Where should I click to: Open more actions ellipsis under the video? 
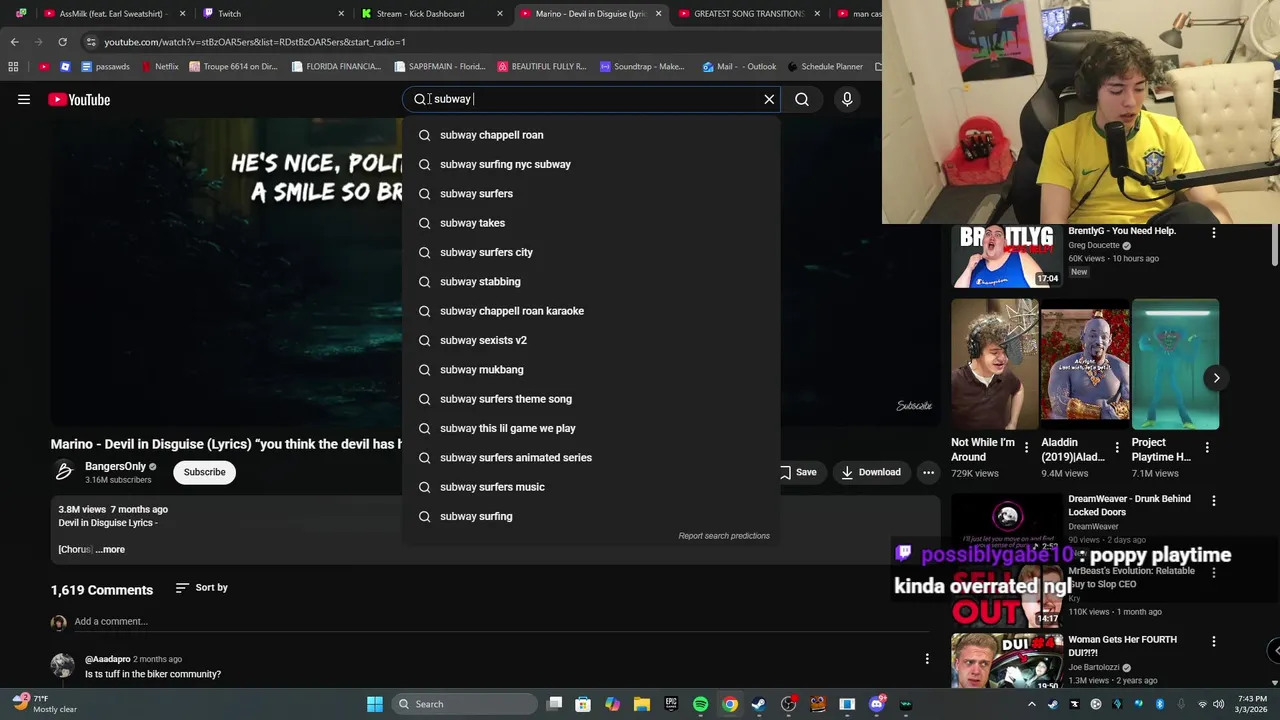[928, 472]
